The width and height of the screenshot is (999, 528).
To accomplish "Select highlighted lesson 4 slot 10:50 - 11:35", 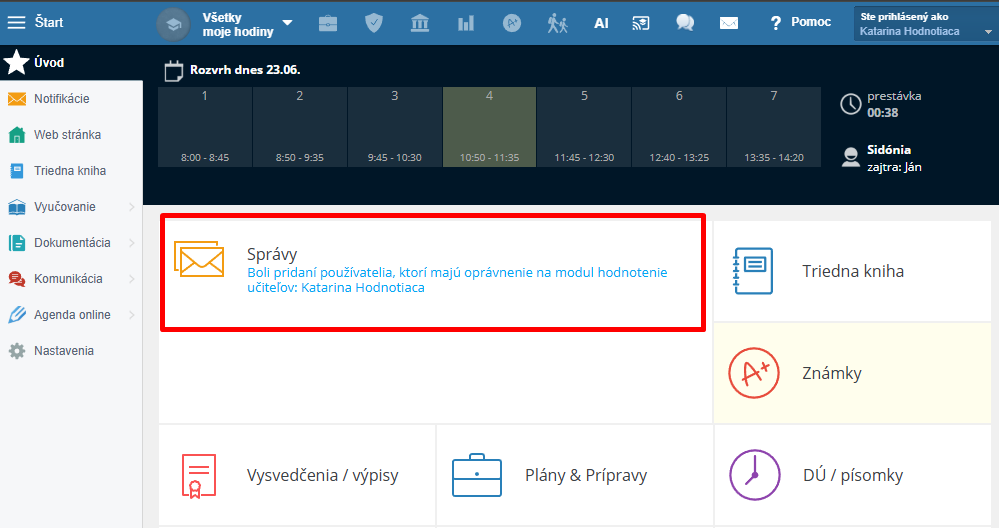I will (489, 127).
